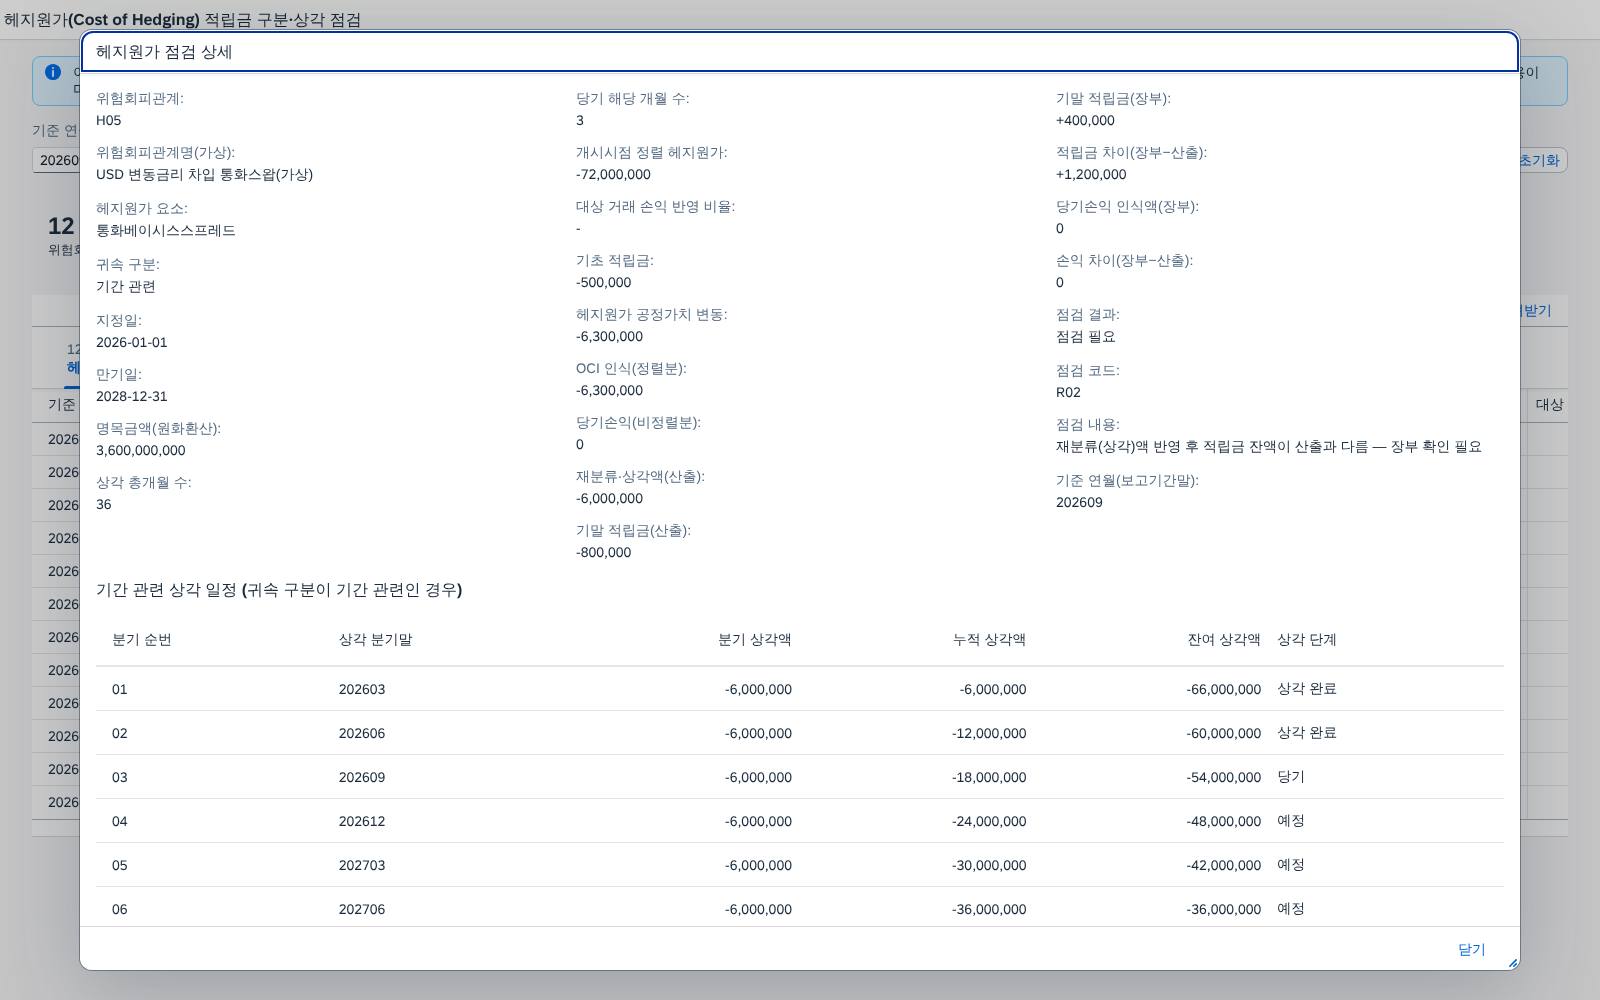Click 202609 under the 기준 연월(보고기간말) label

1079,502
